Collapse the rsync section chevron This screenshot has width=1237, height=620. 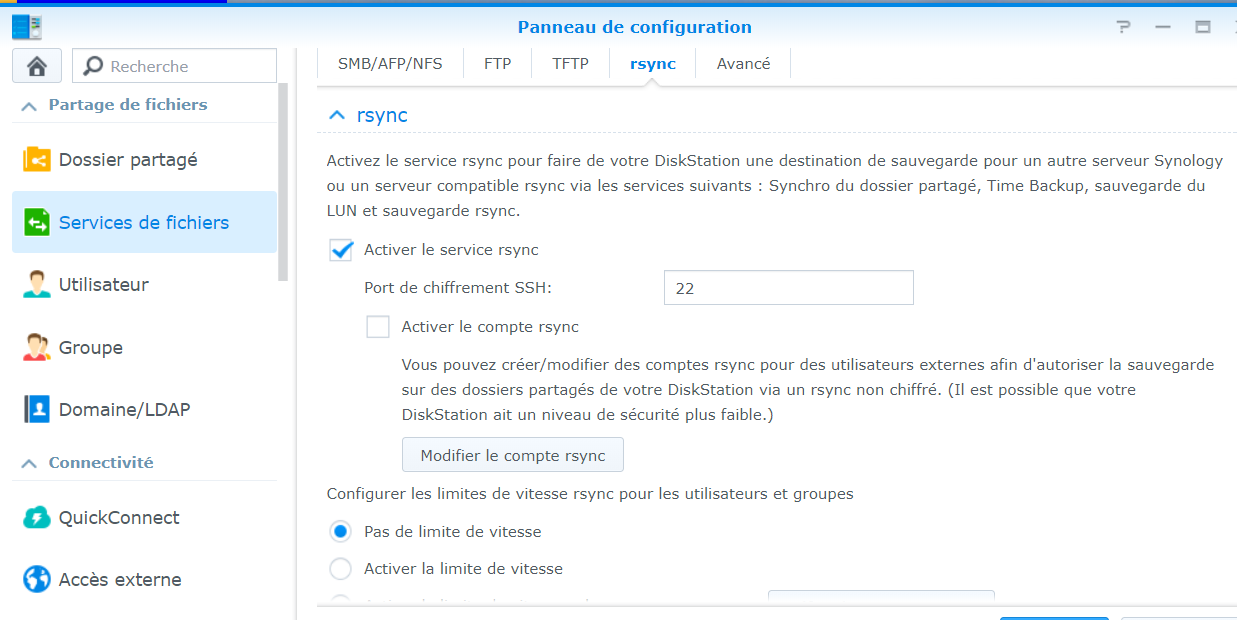[337, 115]
